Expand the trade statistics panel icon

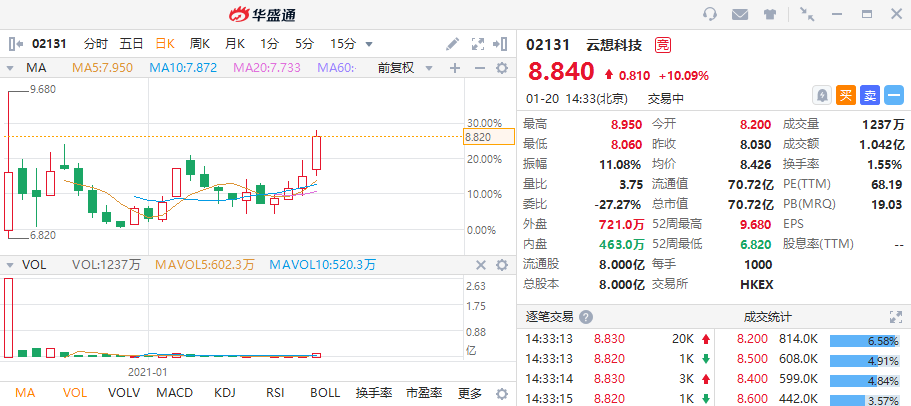pos(896,317)
